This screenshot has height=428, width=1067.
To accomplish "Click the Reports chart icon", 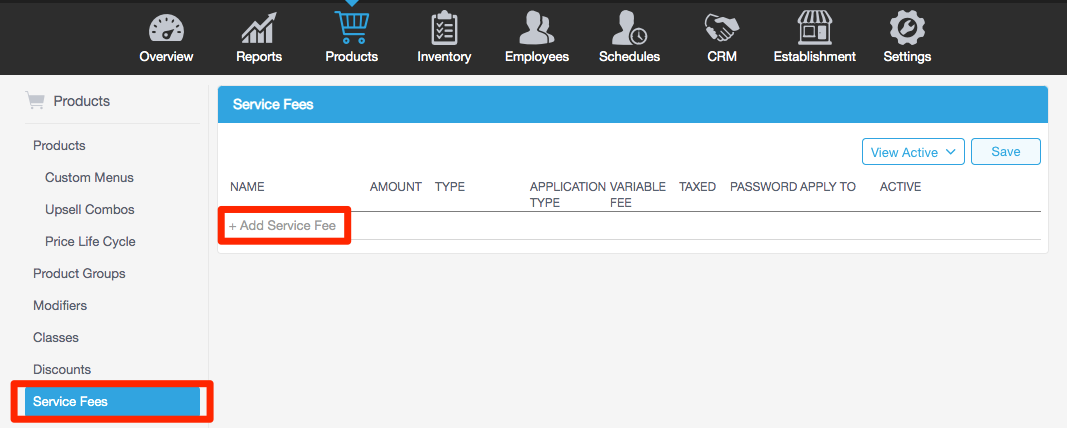I will coord(259,28).
